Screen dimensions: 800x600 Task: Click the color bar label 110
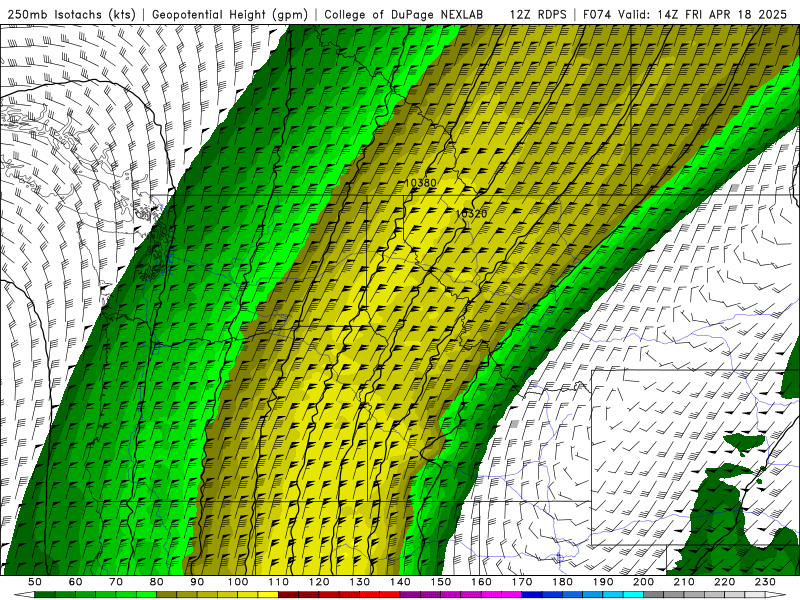(279, 582)
